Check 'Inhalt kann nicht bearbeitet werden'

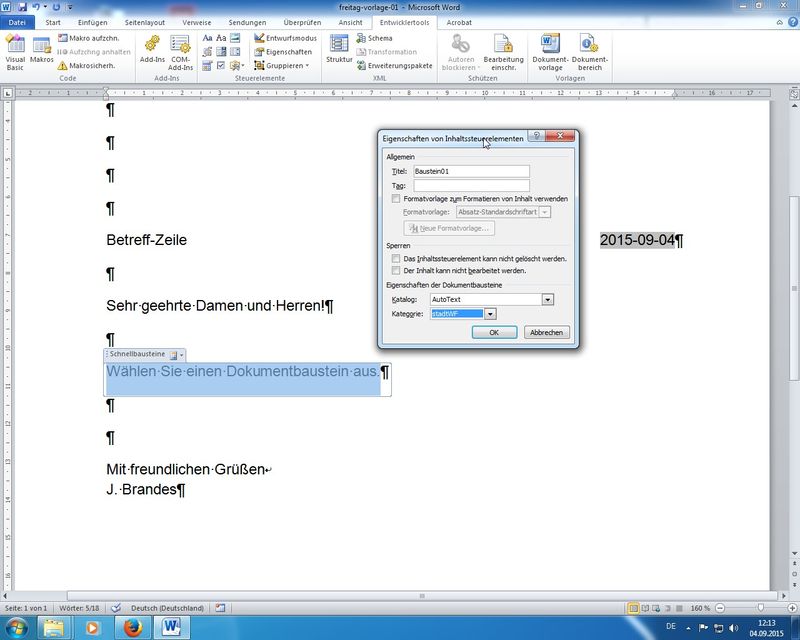coord(397,271)
